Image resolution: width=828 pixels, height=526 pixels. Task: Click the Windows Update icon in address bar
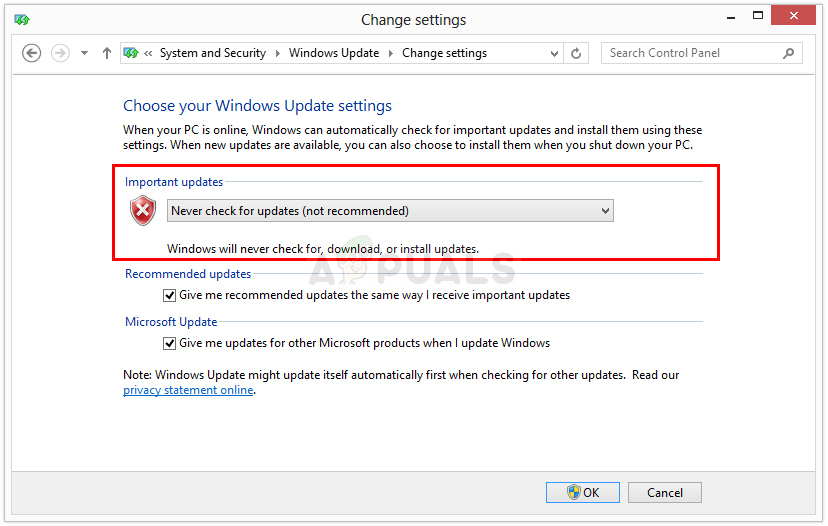(x=130, y=54)
